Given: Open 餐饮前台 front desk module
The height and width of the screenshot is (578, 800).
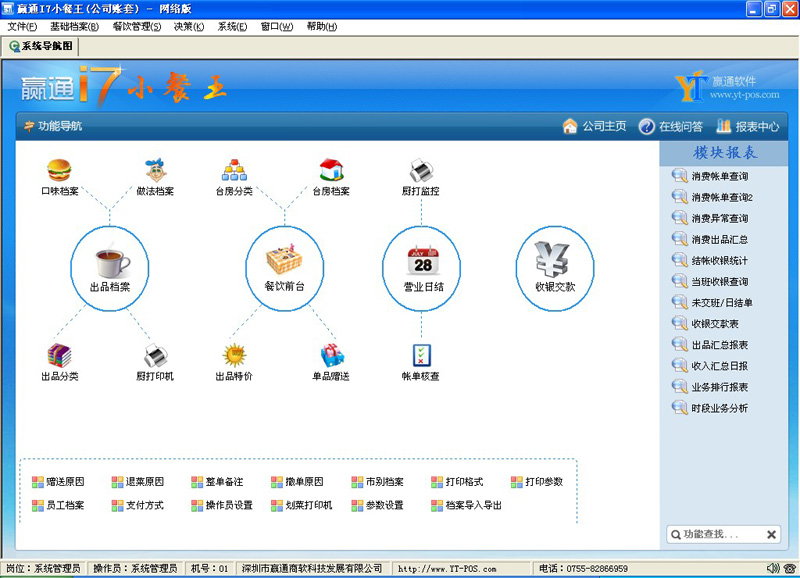Looking at the screenshot, I should coord(285,262).
